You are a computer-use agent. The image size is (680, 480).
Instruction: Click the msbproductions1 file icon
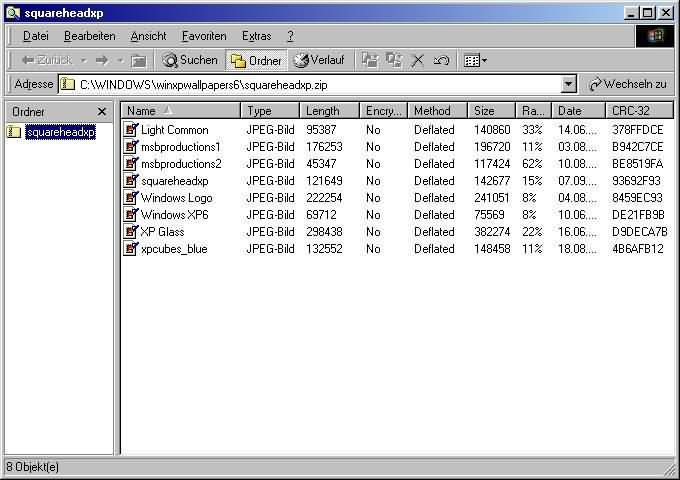coord(131,147)
